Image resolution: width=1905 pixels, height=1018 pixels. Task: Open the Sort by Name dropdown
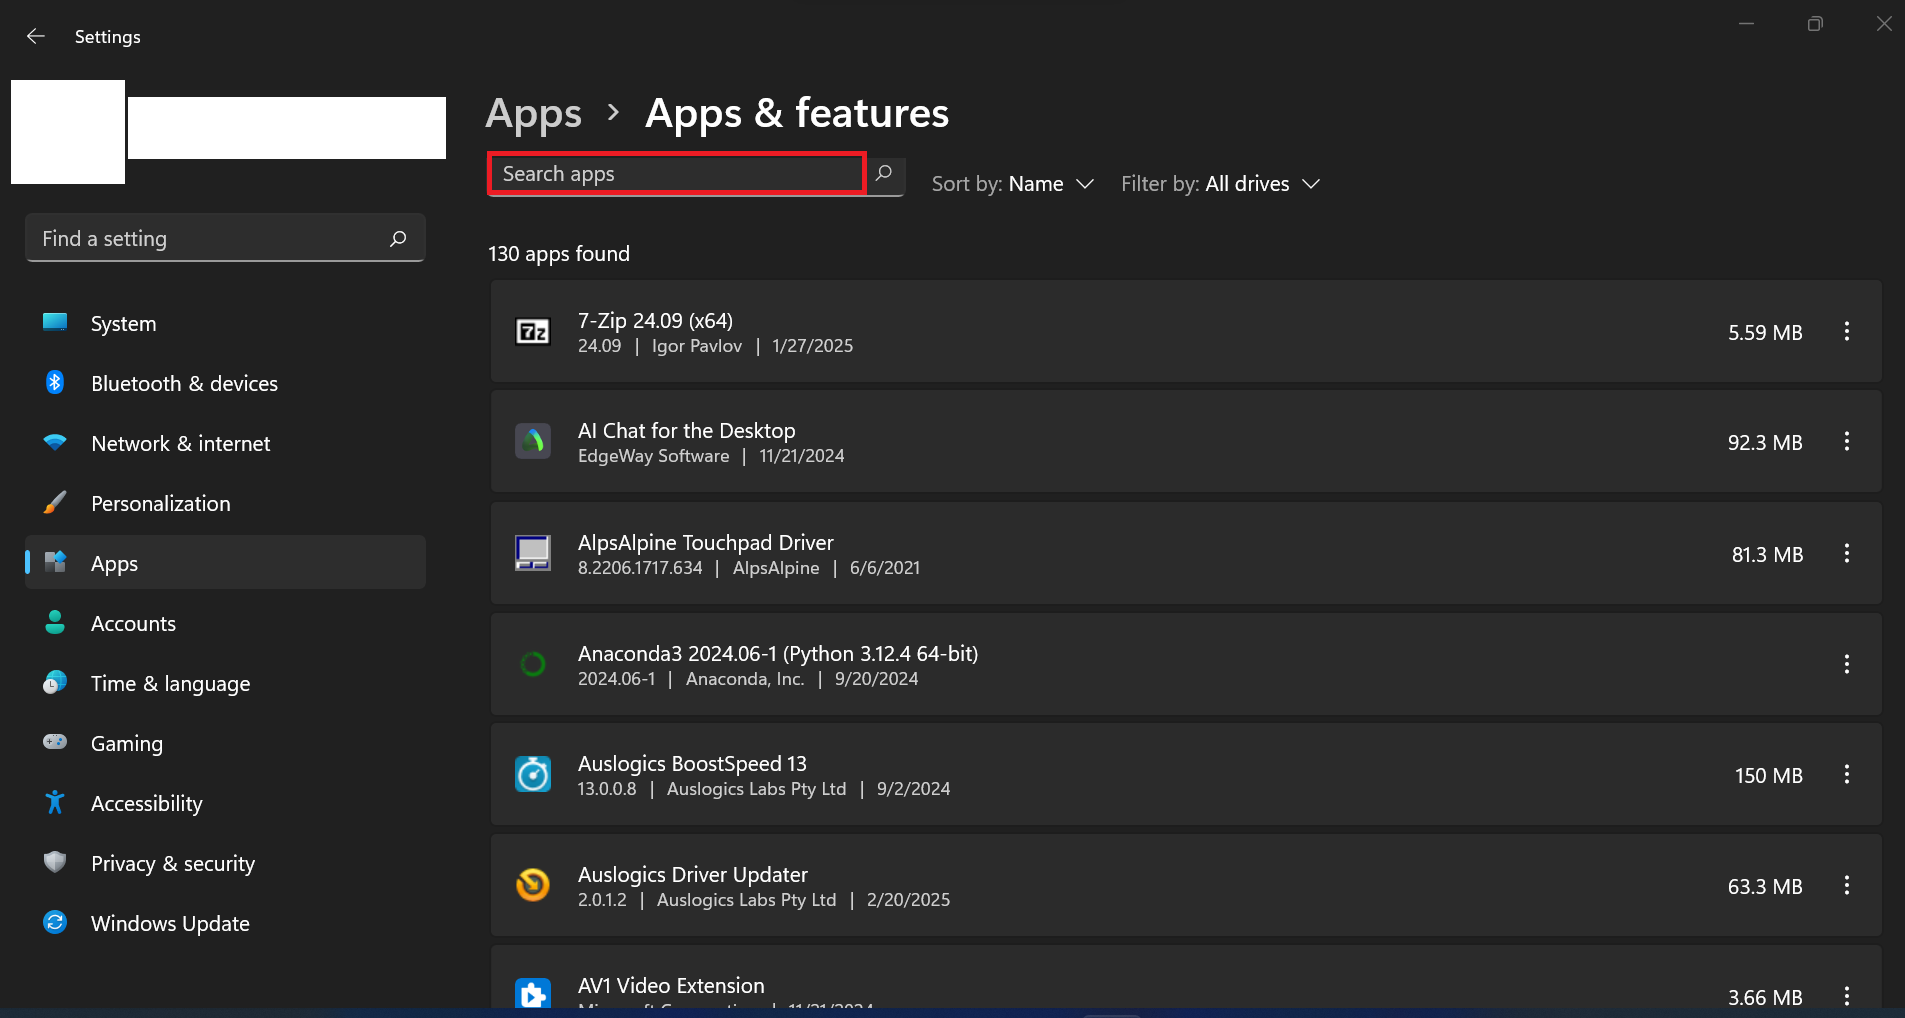tap(1013, 184)
